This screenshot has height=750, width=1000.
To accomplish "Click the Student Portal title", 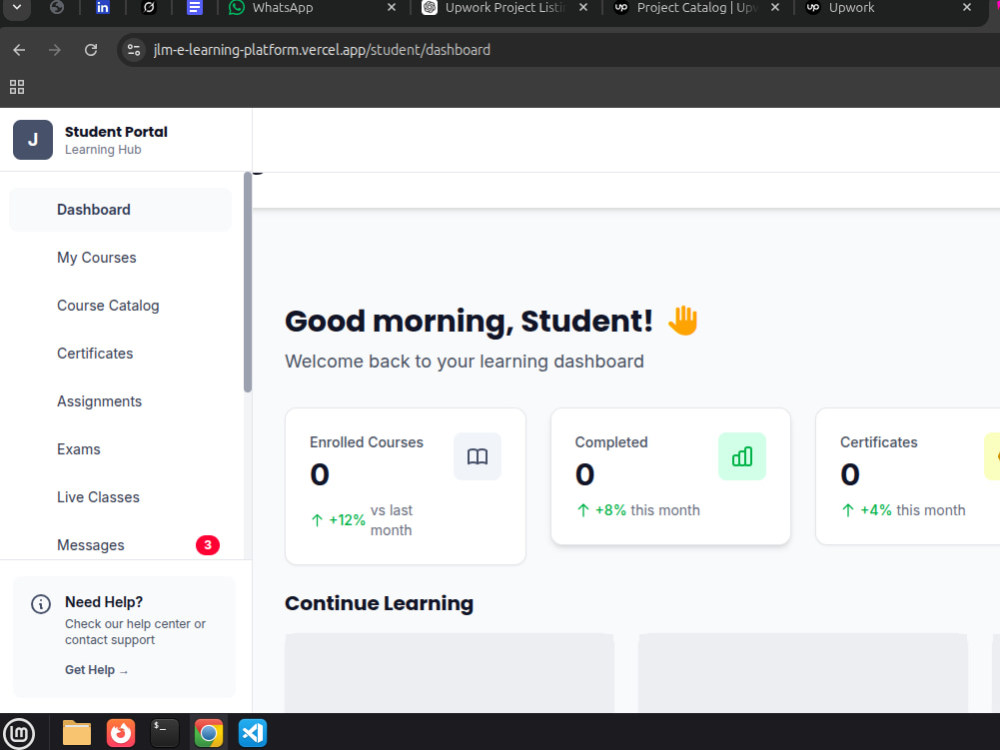I will tap(116, 132).
